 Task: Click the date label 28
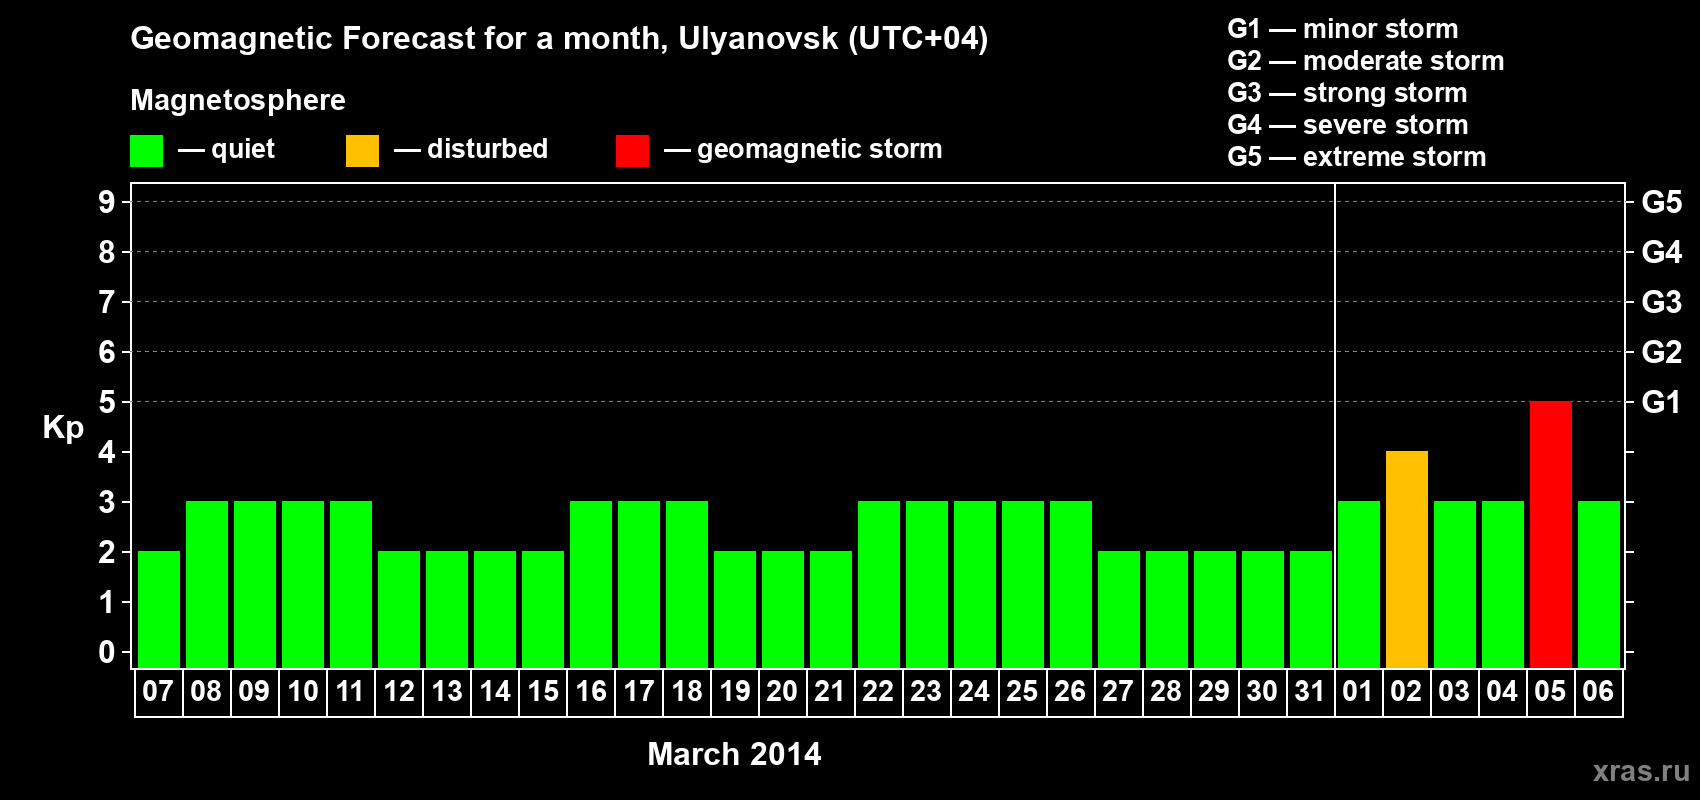click(x=1166, y=691)
